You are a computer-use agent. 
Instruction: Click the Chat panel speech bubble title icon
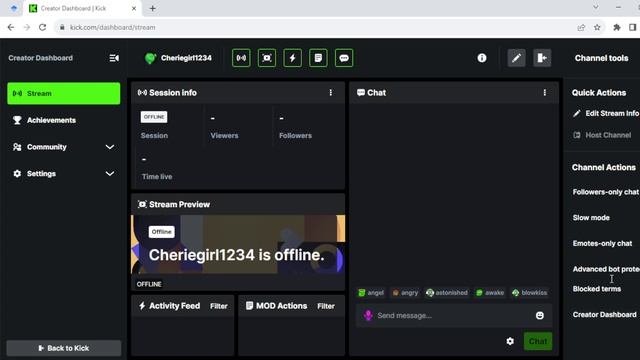coord(361,93)
